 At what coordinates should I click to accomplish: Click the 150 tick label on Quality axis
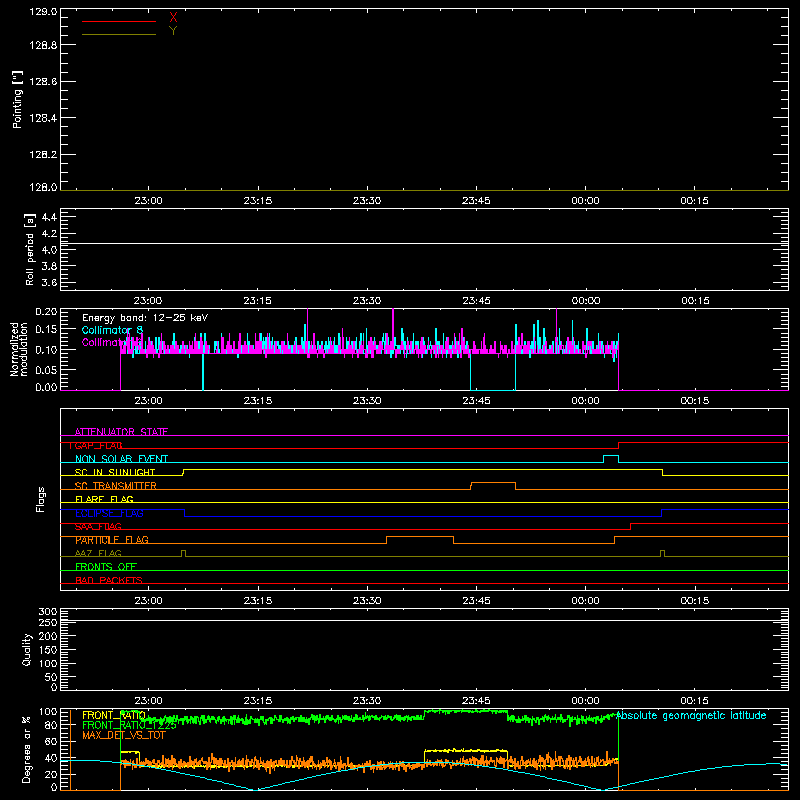(48, 651)
